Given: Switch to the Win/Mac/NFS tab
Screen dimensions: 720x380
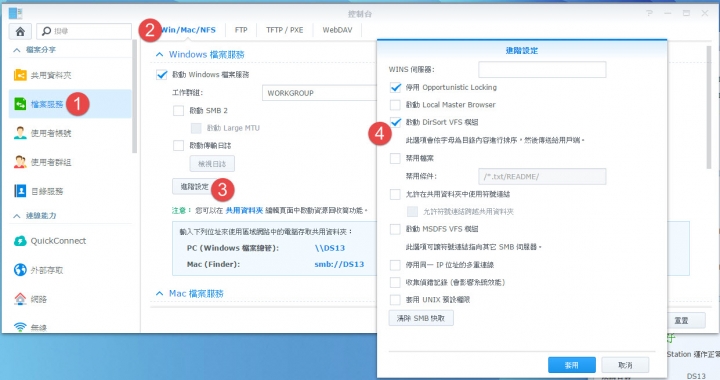Looking at the screenshot, I should coord(188,30).
